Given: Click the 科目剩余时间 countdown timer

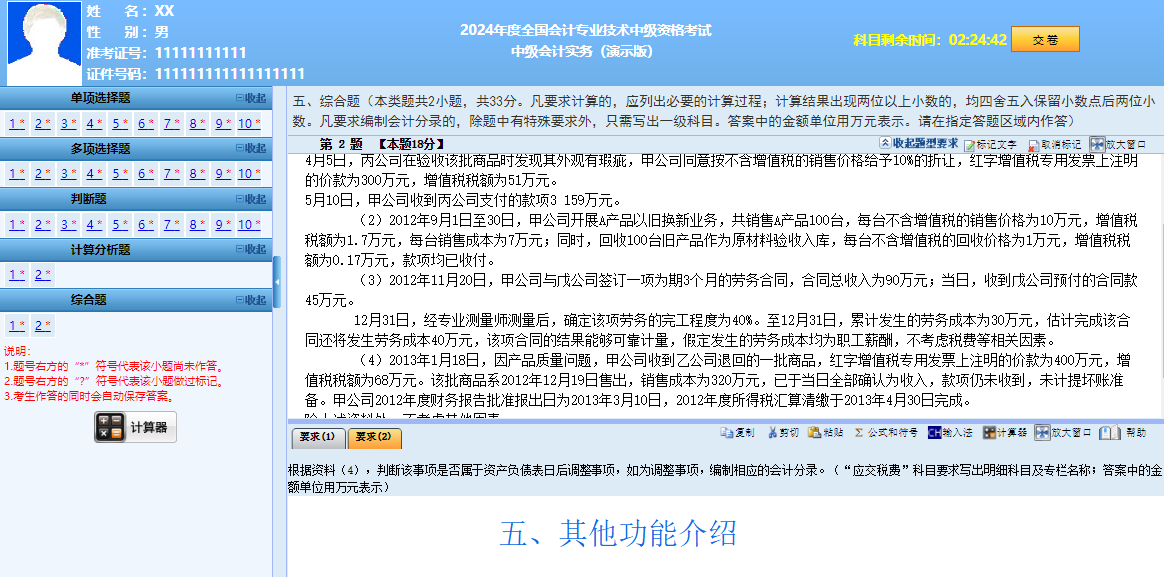Looking at the screenshot, I should point(929,39).
